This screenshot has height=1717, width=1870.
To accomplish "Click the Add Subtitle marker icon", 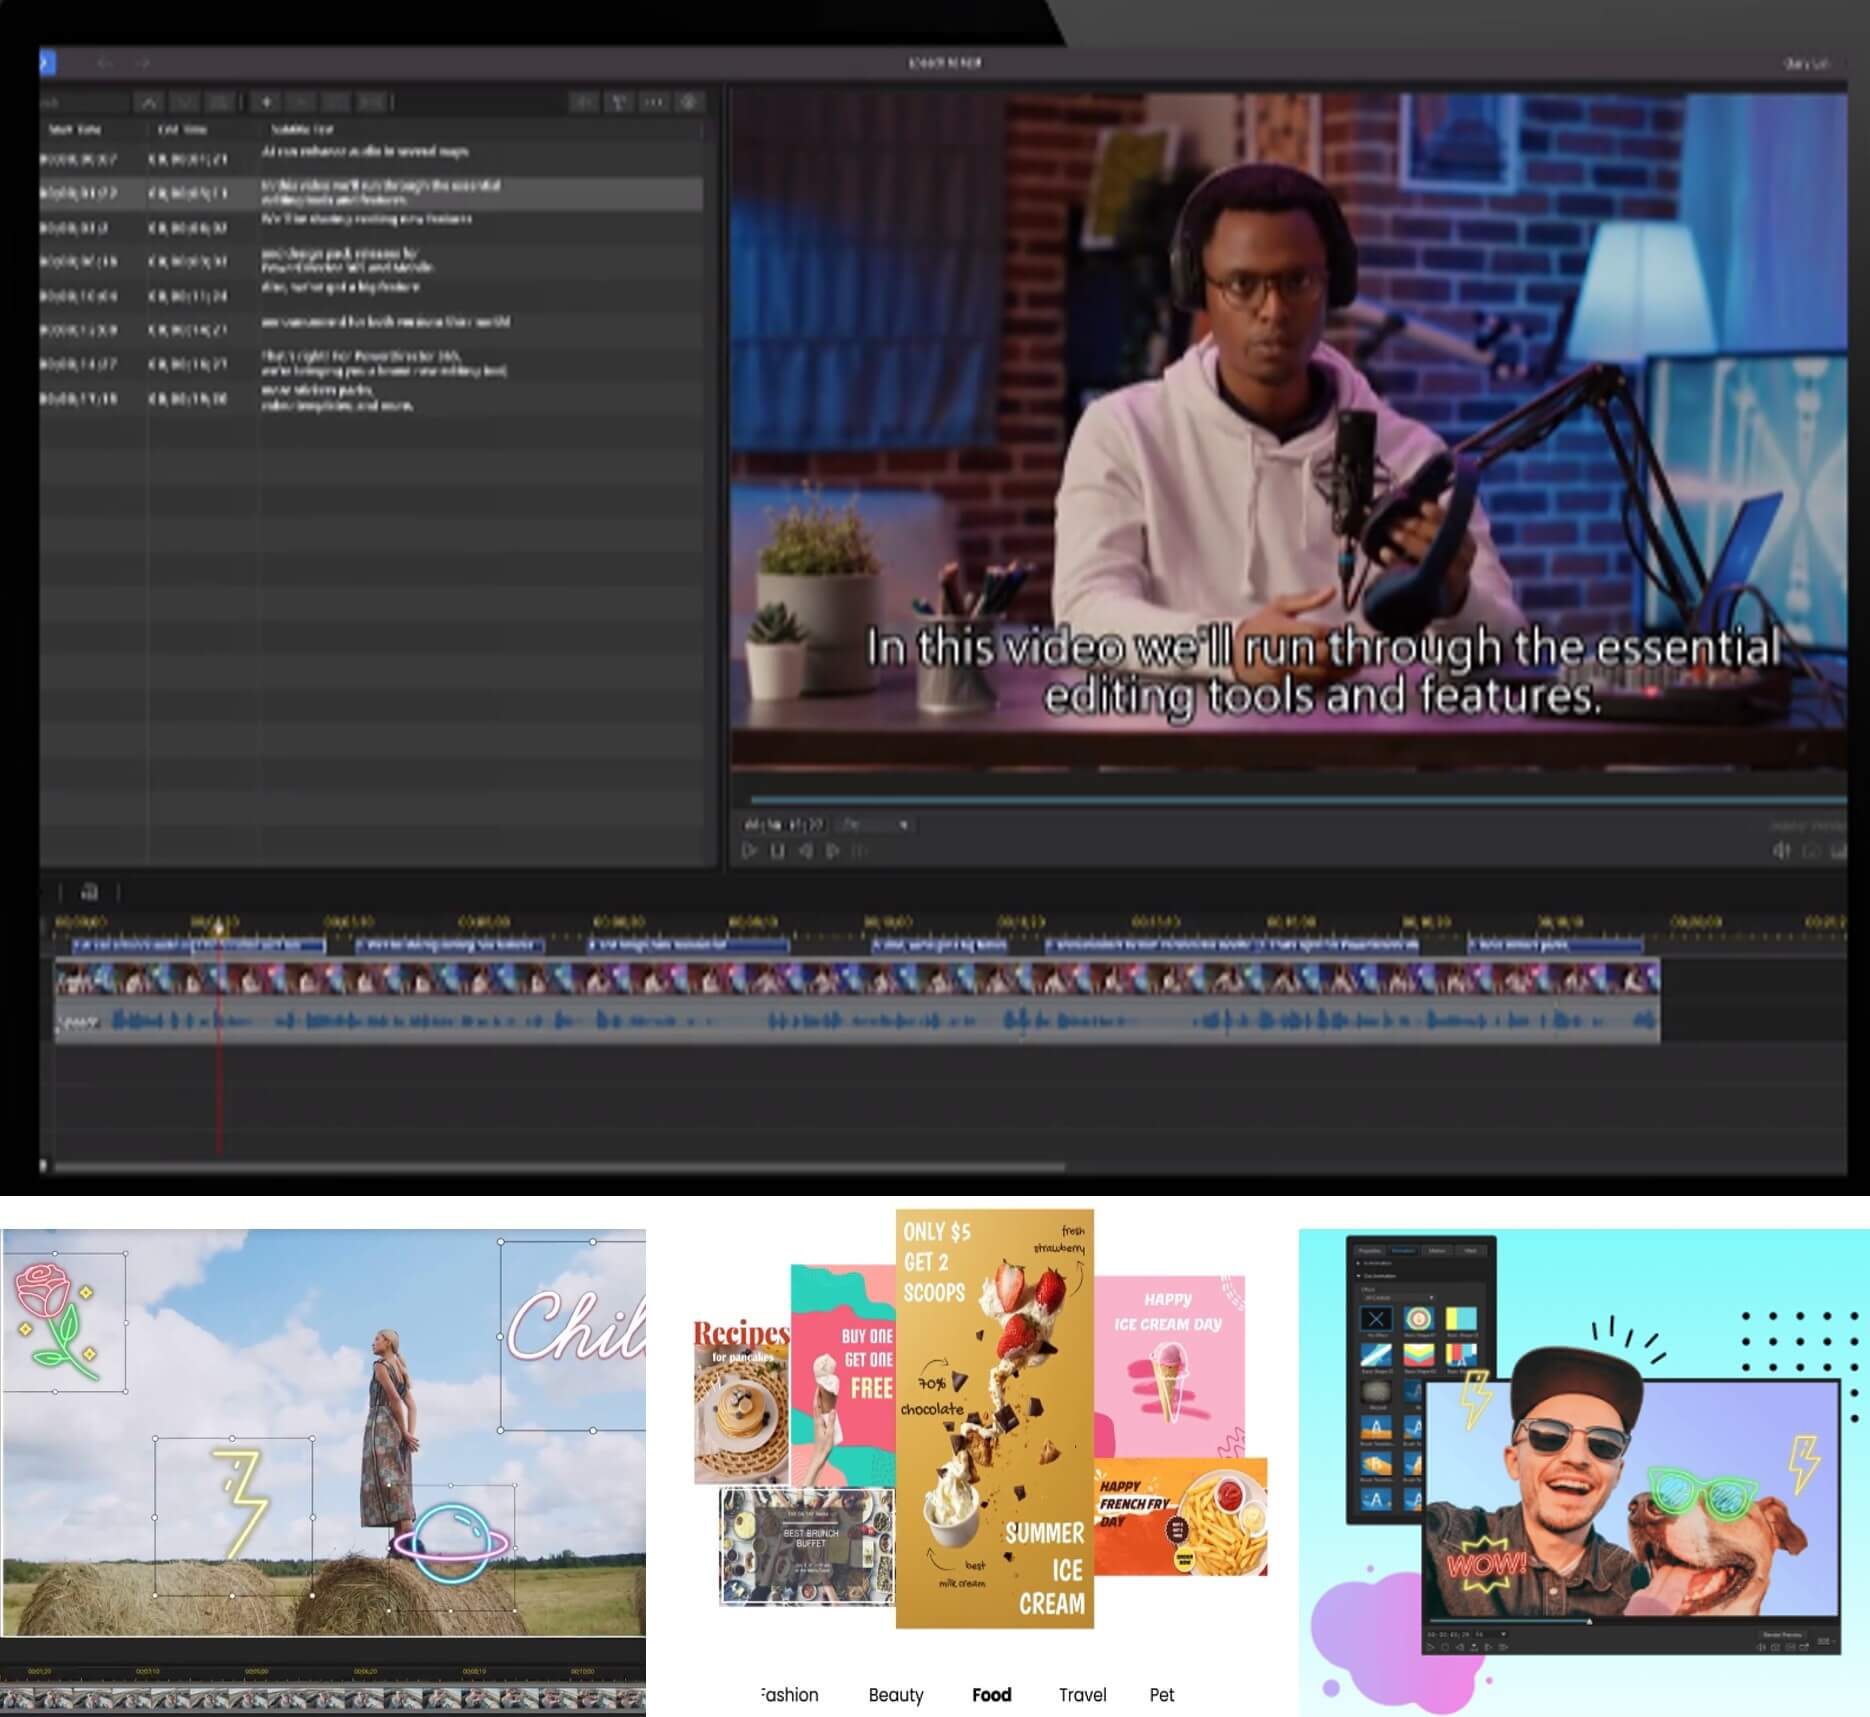I will [x=265, y=101].
